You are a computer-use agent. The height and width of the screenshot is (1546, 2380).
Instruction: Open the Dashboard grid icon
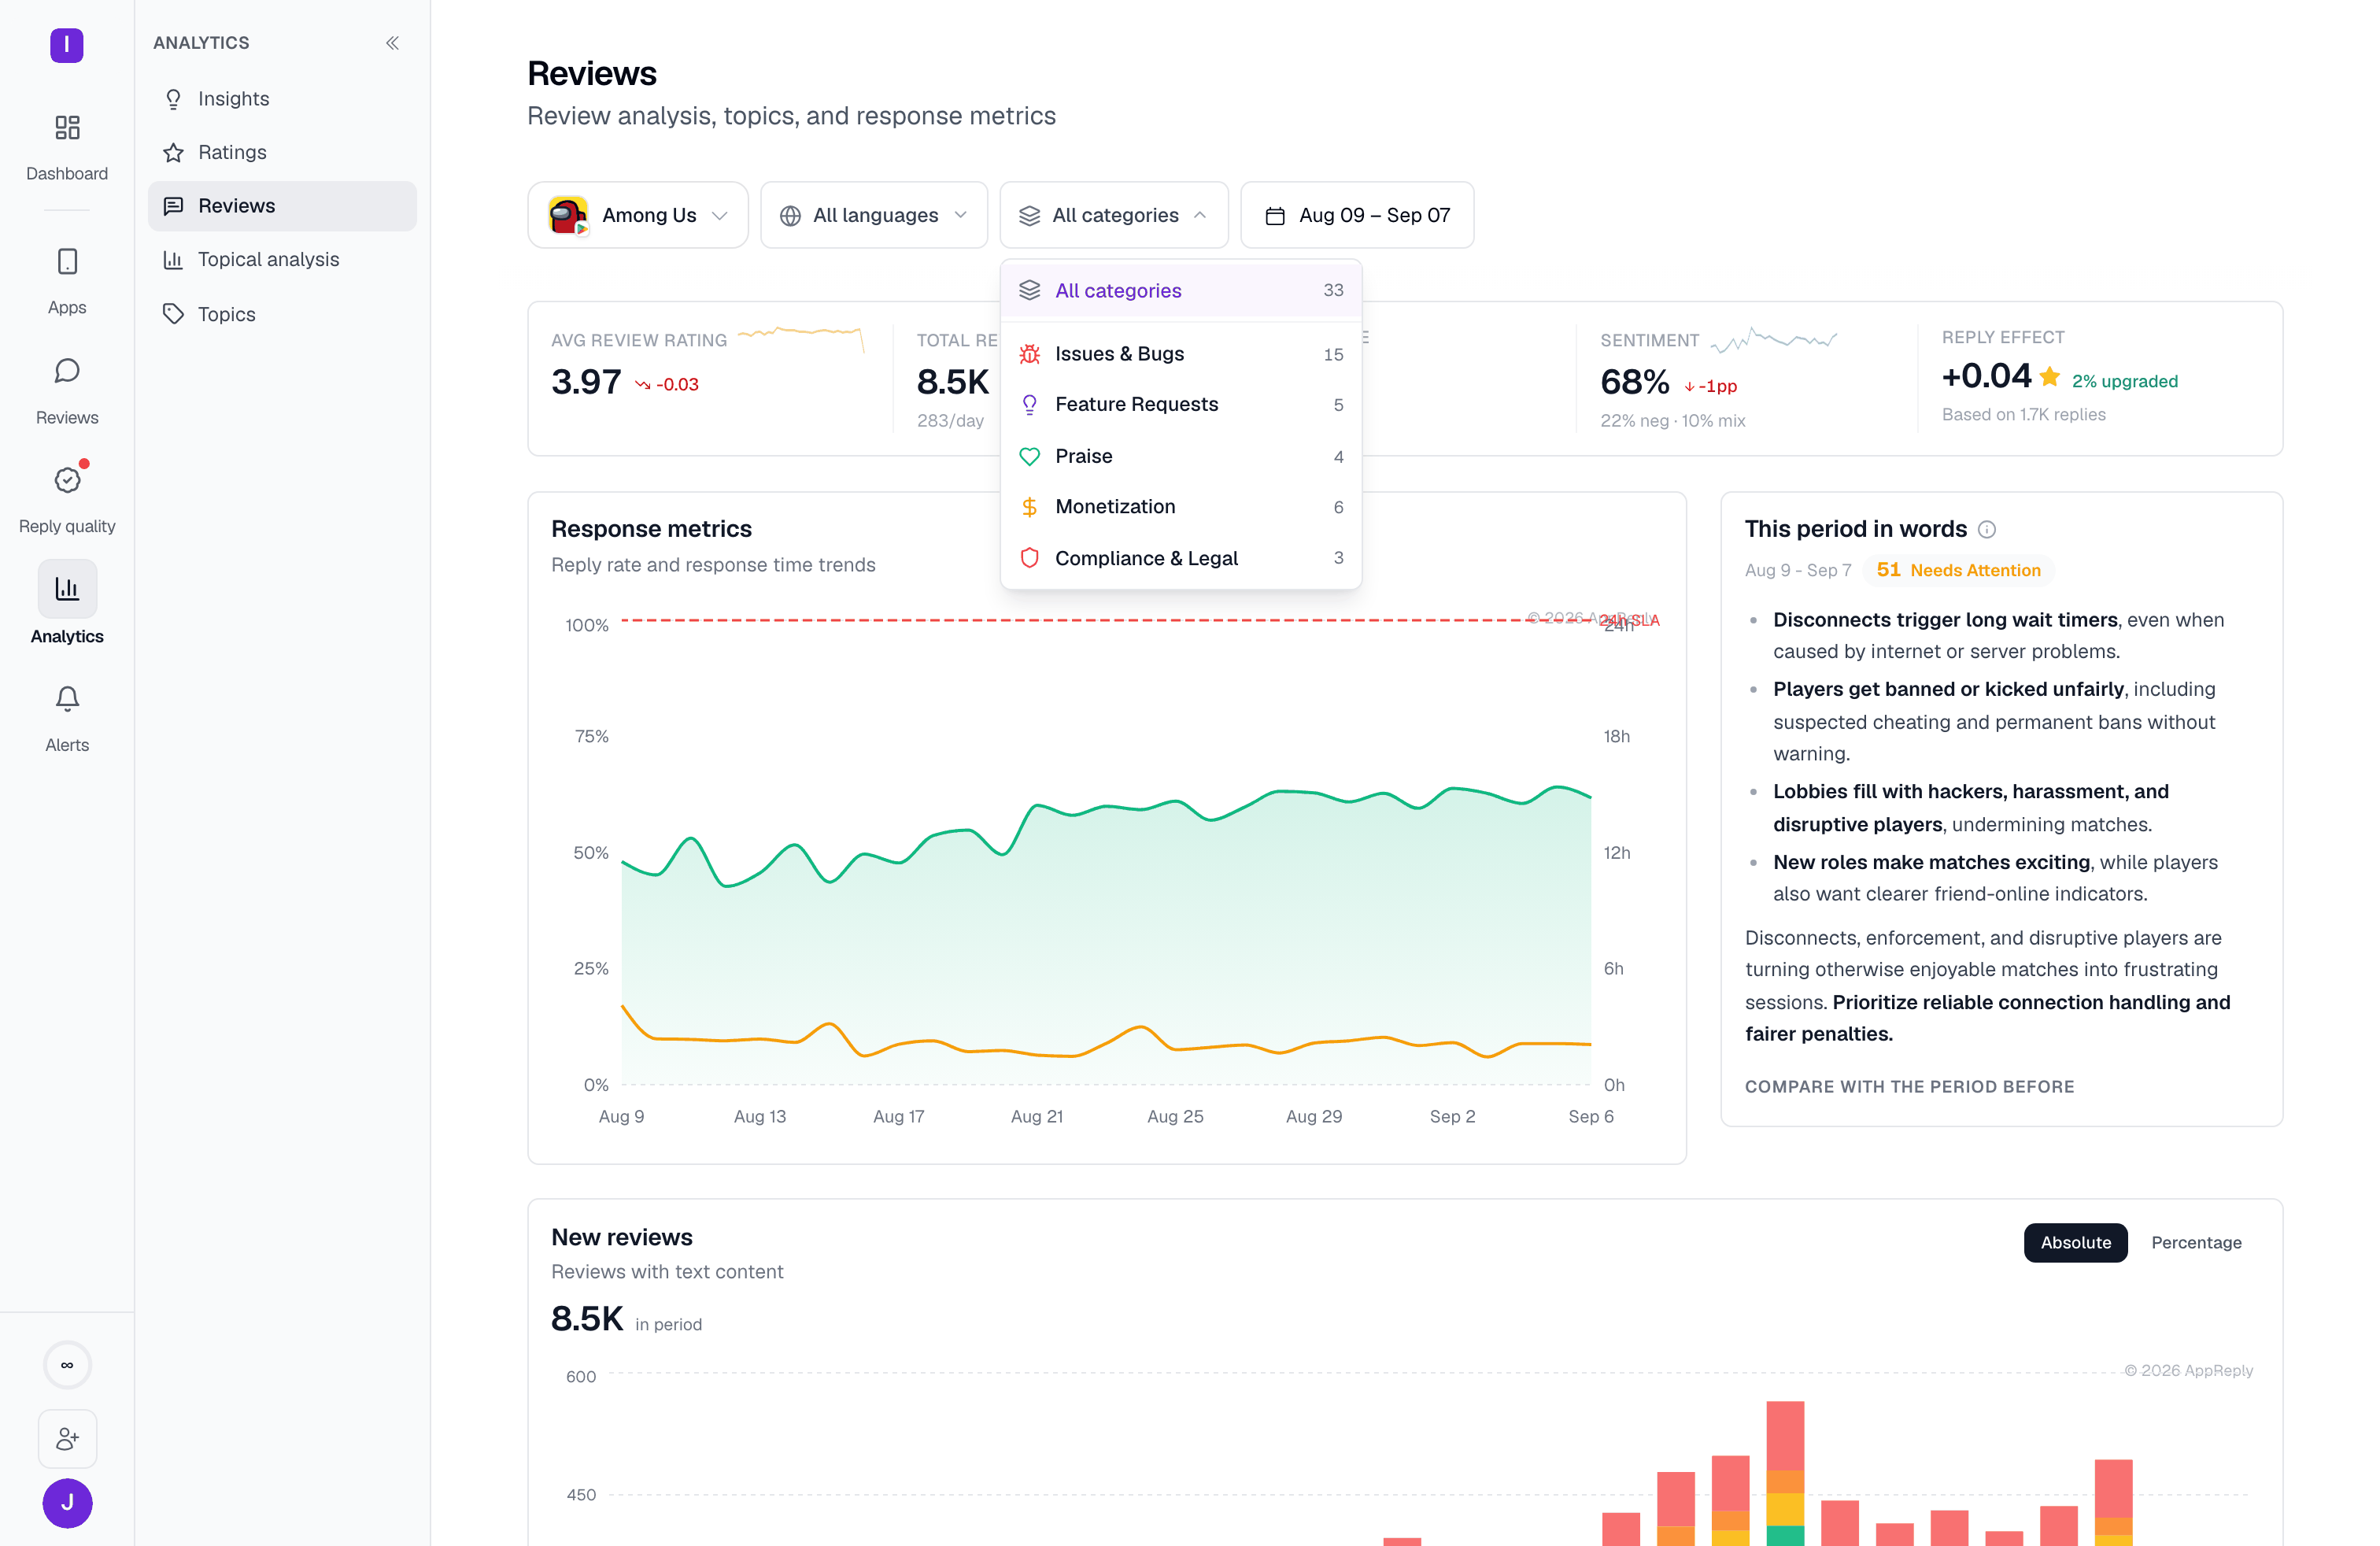pyautogui.click(x=67, y=127)
